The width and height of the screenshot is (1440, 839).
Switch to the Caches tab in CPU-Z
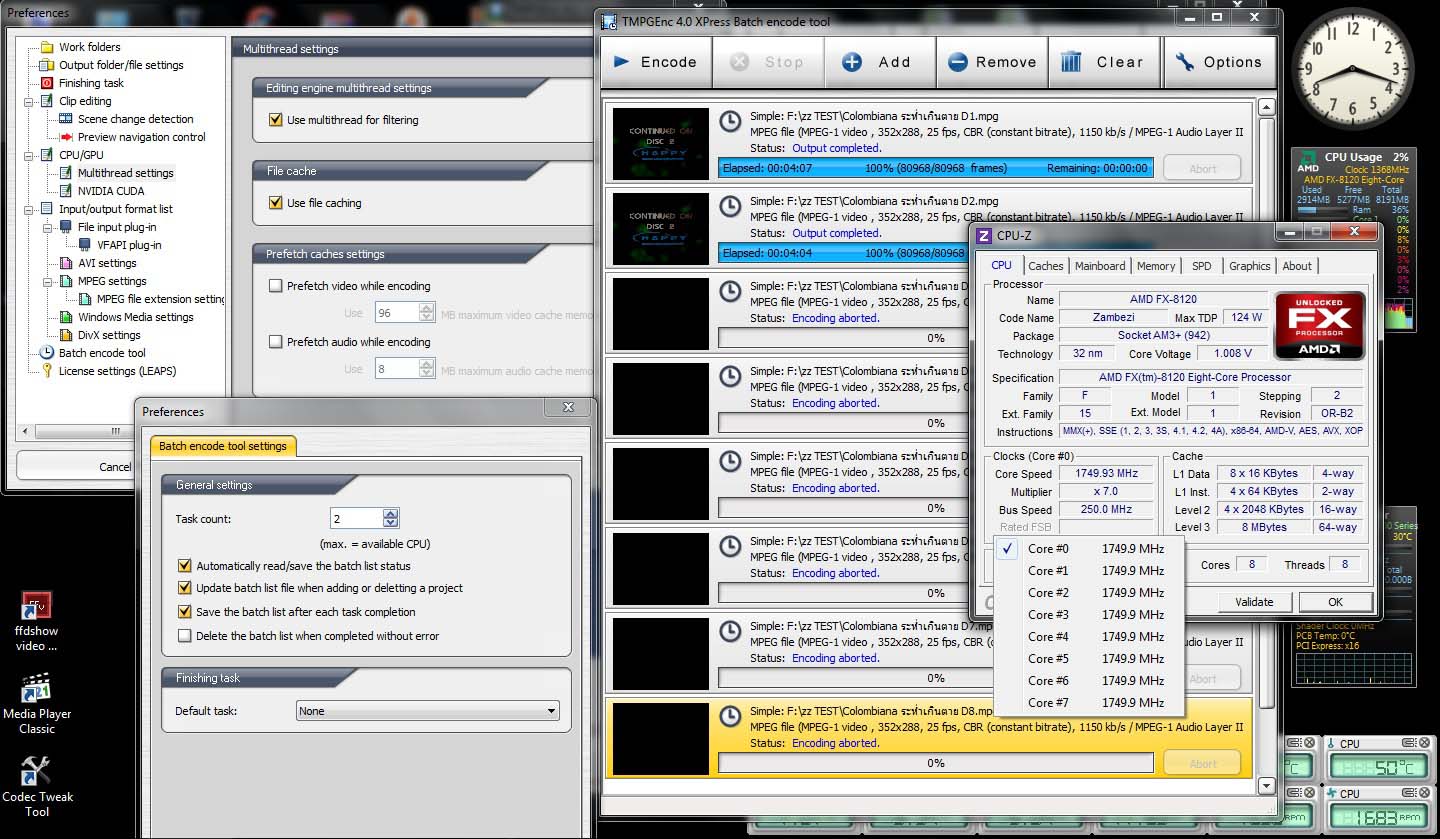click(1046, 266)
